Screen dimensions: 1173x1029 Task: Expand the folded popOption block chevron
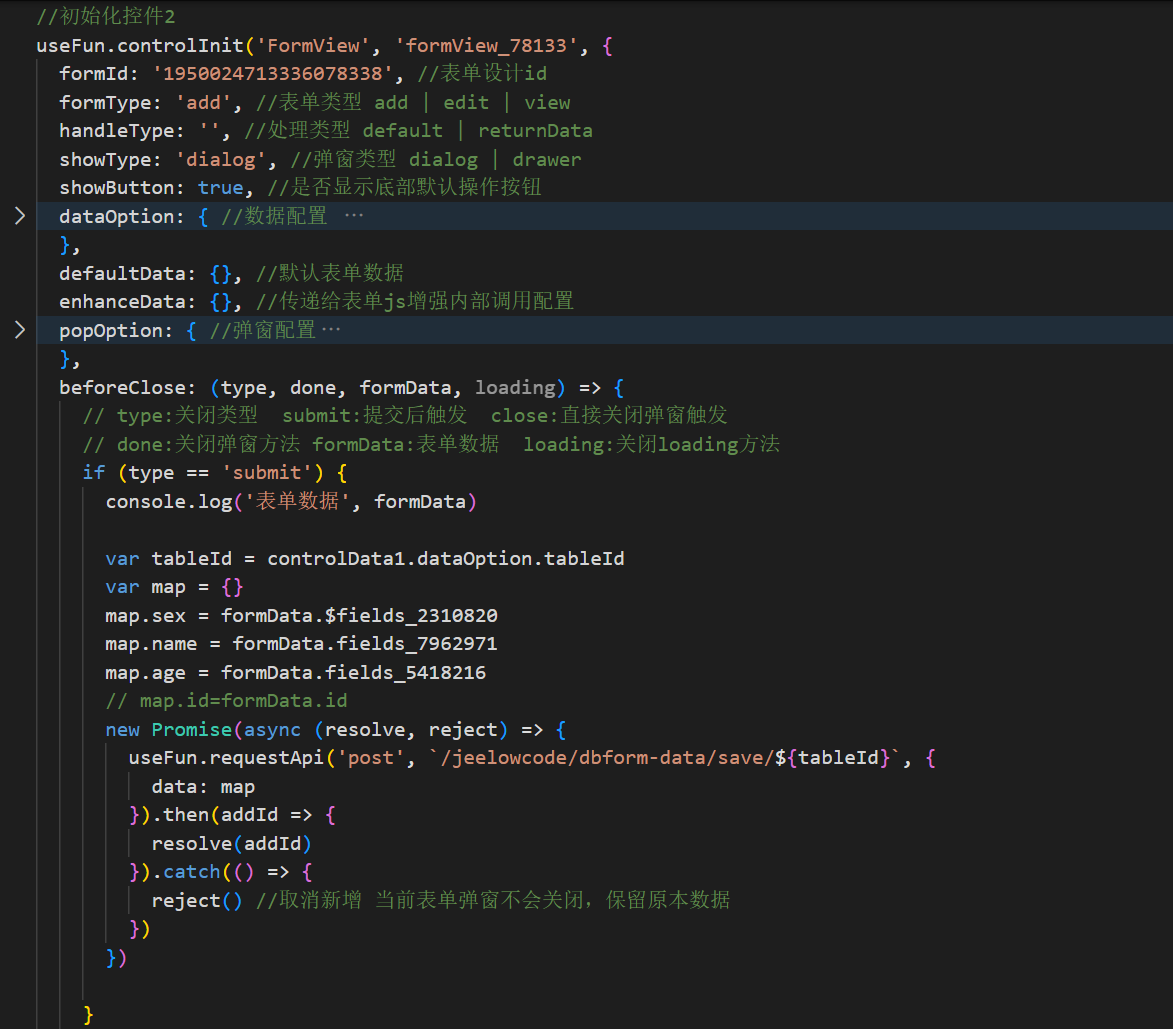pos(20,330)
